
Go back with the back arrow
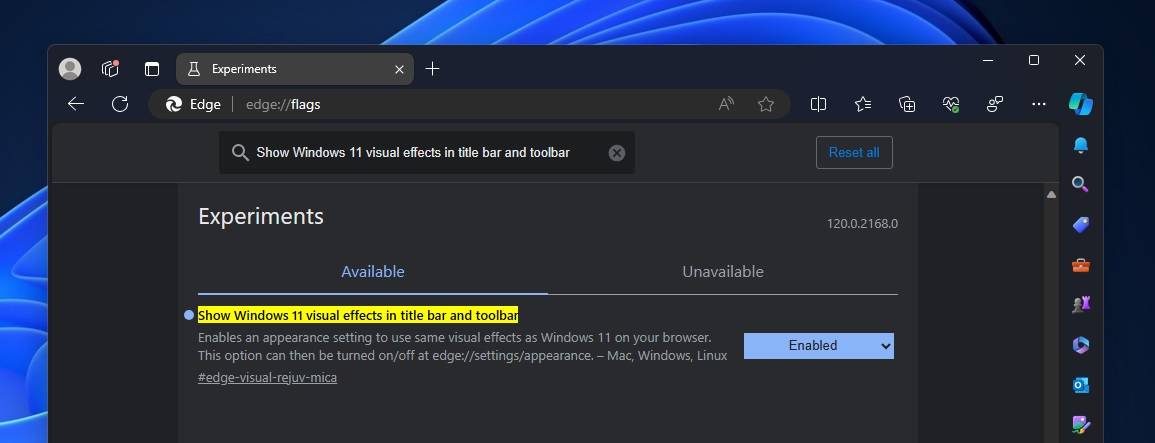click(x=76, y=104)
